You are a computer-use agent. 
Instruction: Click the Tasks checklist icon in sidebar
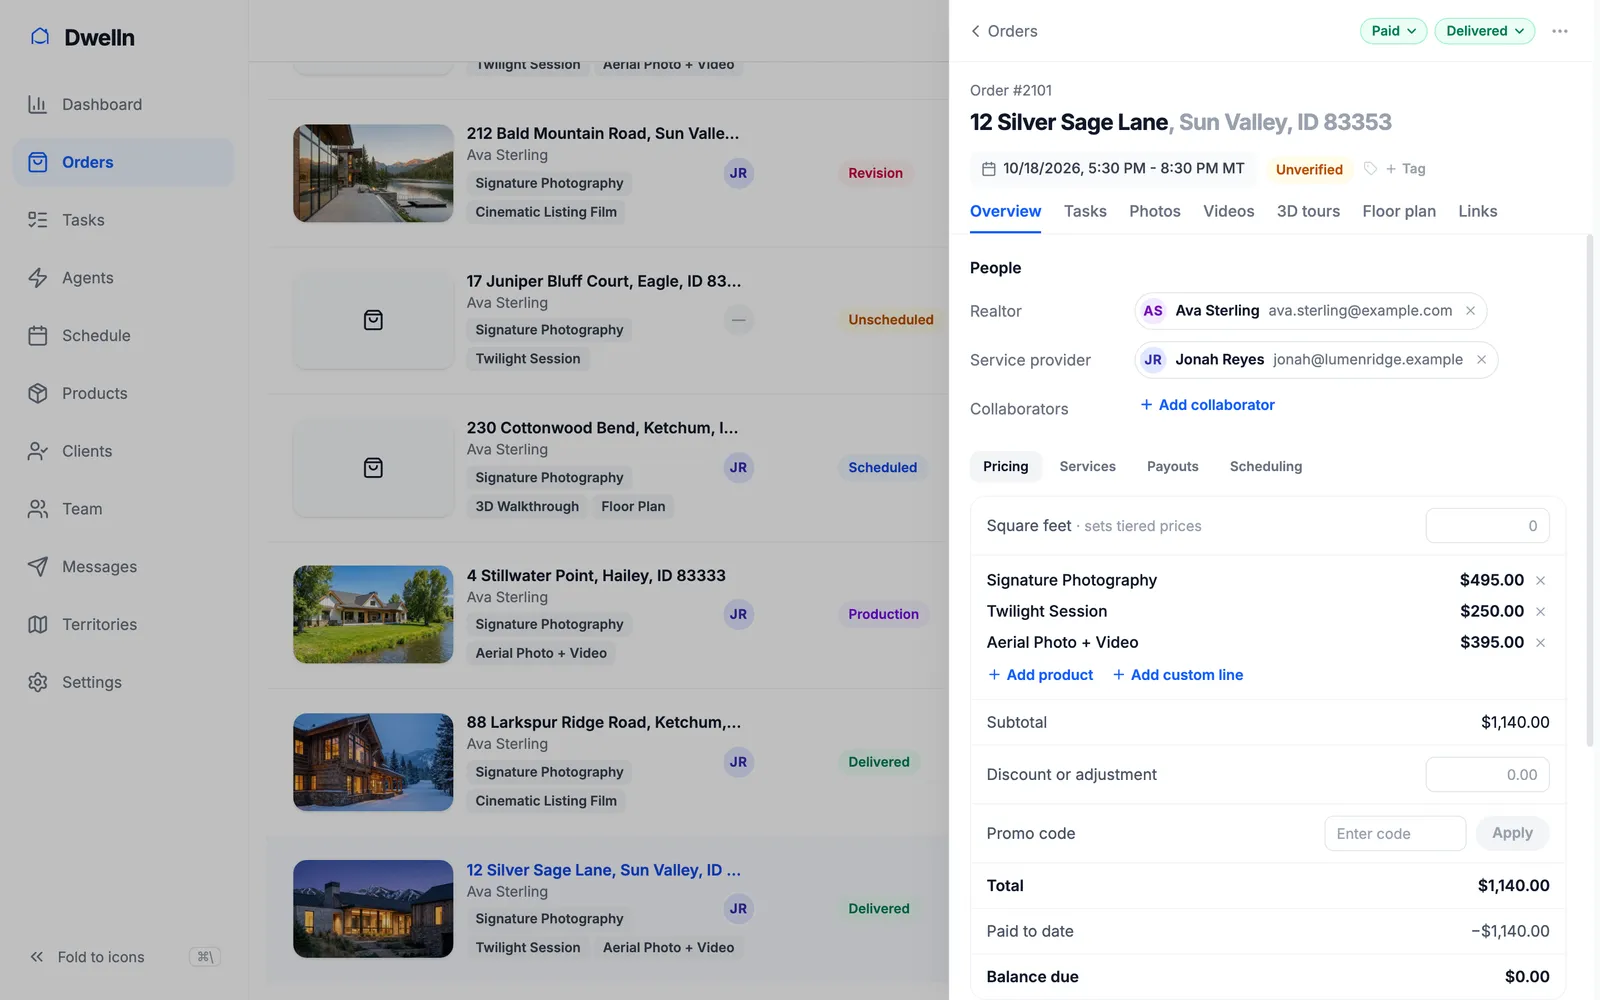tap(38, 220)
